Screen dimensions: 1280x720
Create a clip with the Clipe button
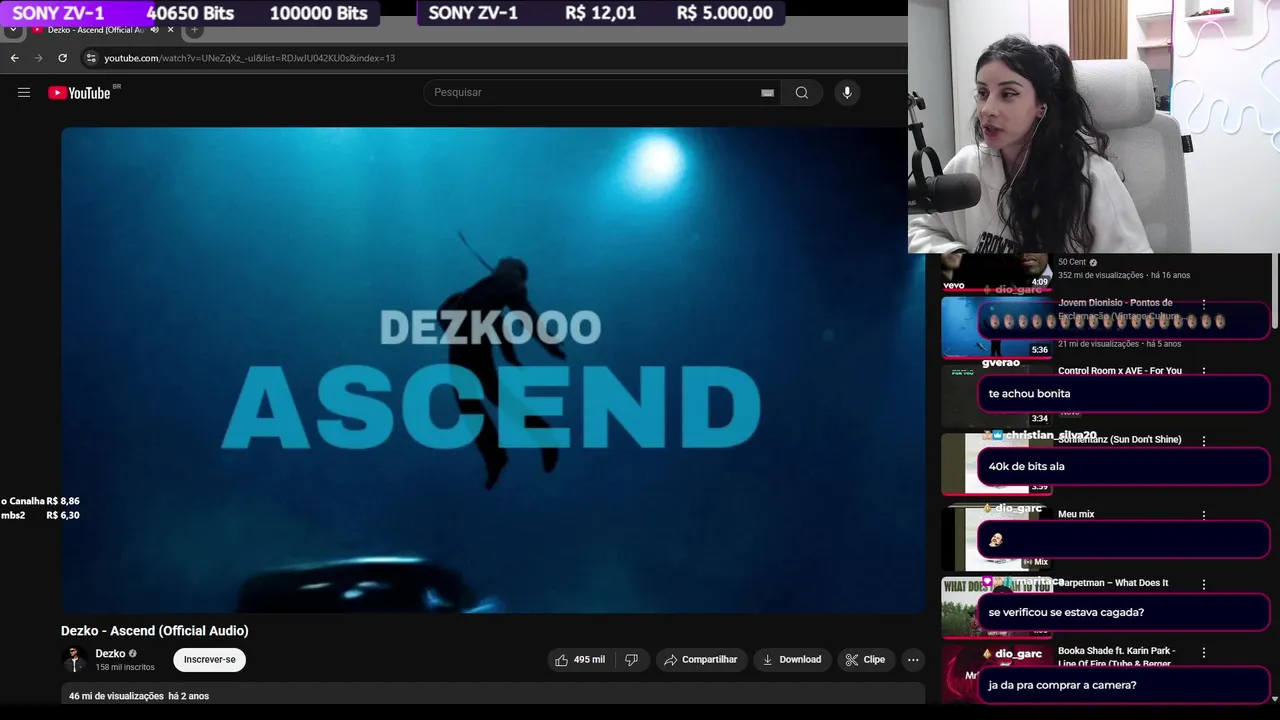pyautogui.click(x=865, y=660)
